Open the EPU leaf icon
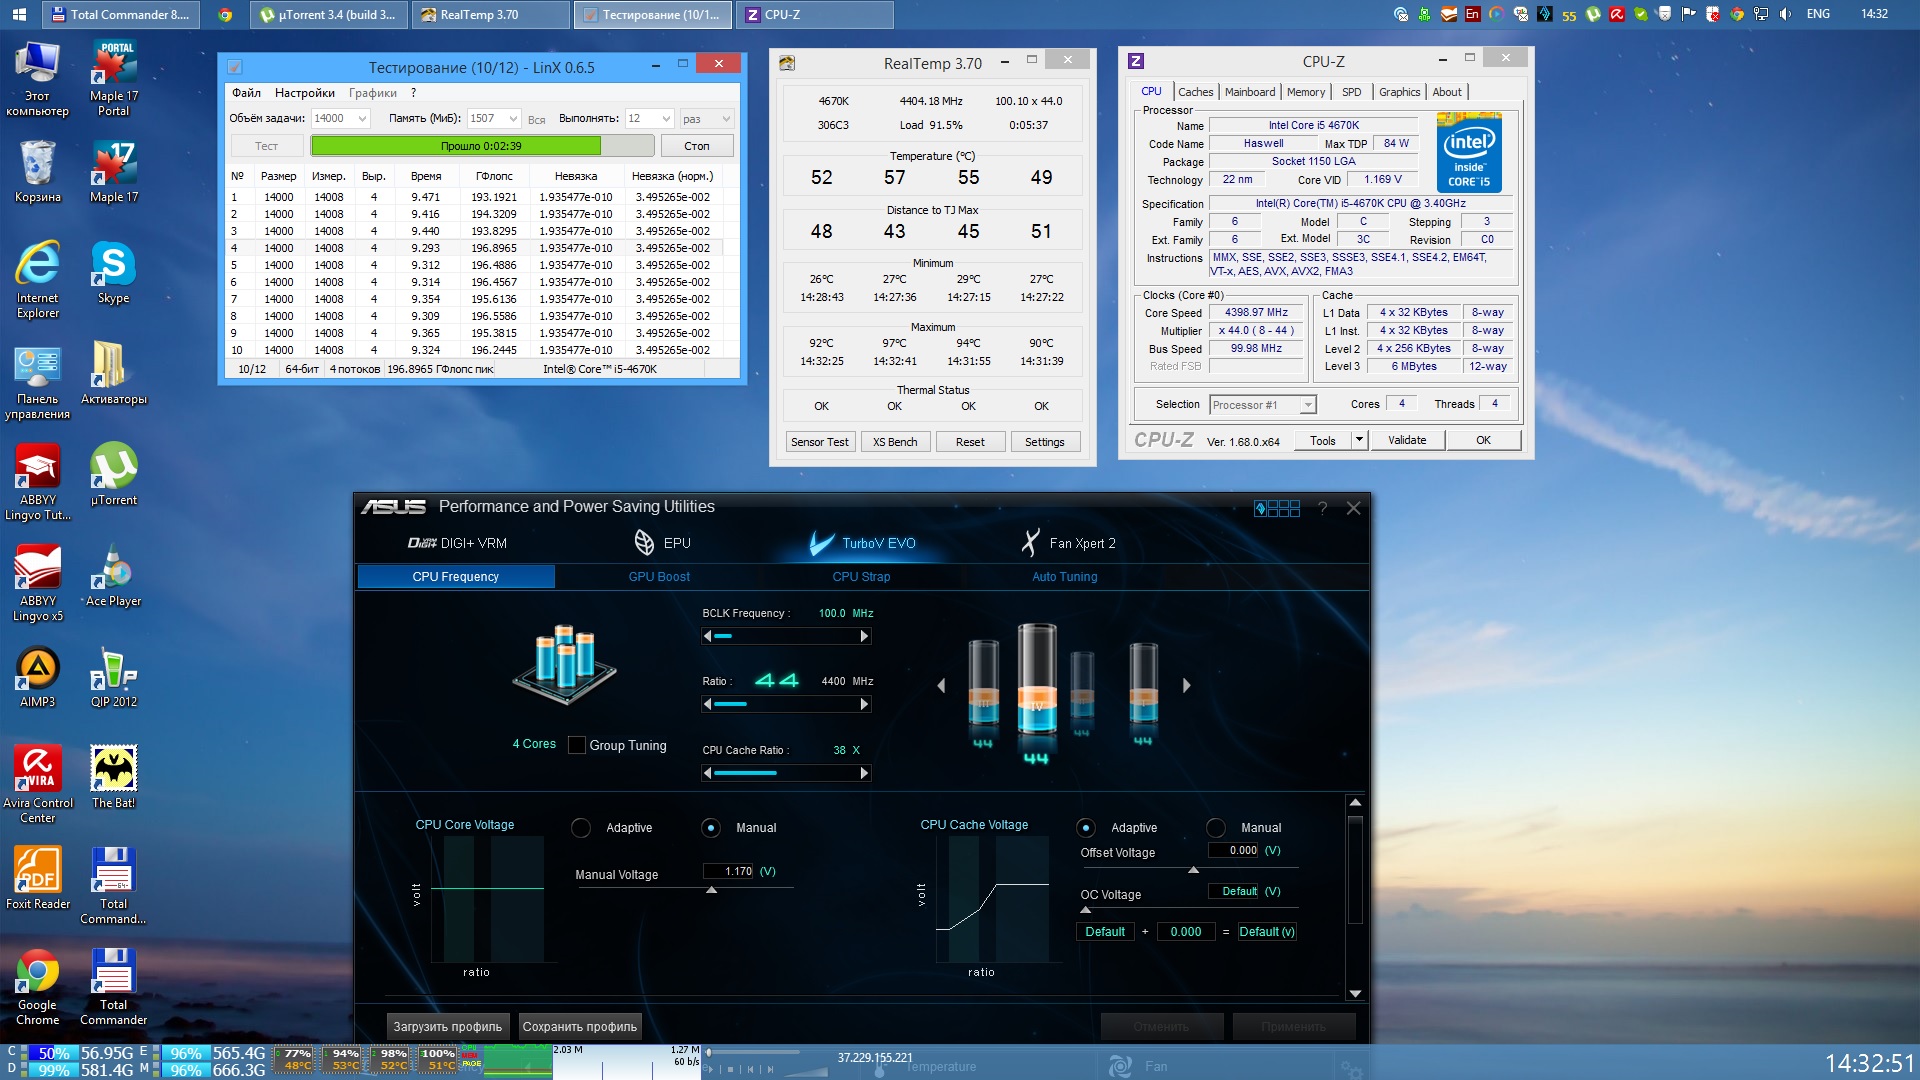Viewport: 1920px width, 1080px height. tap(644, 542)
